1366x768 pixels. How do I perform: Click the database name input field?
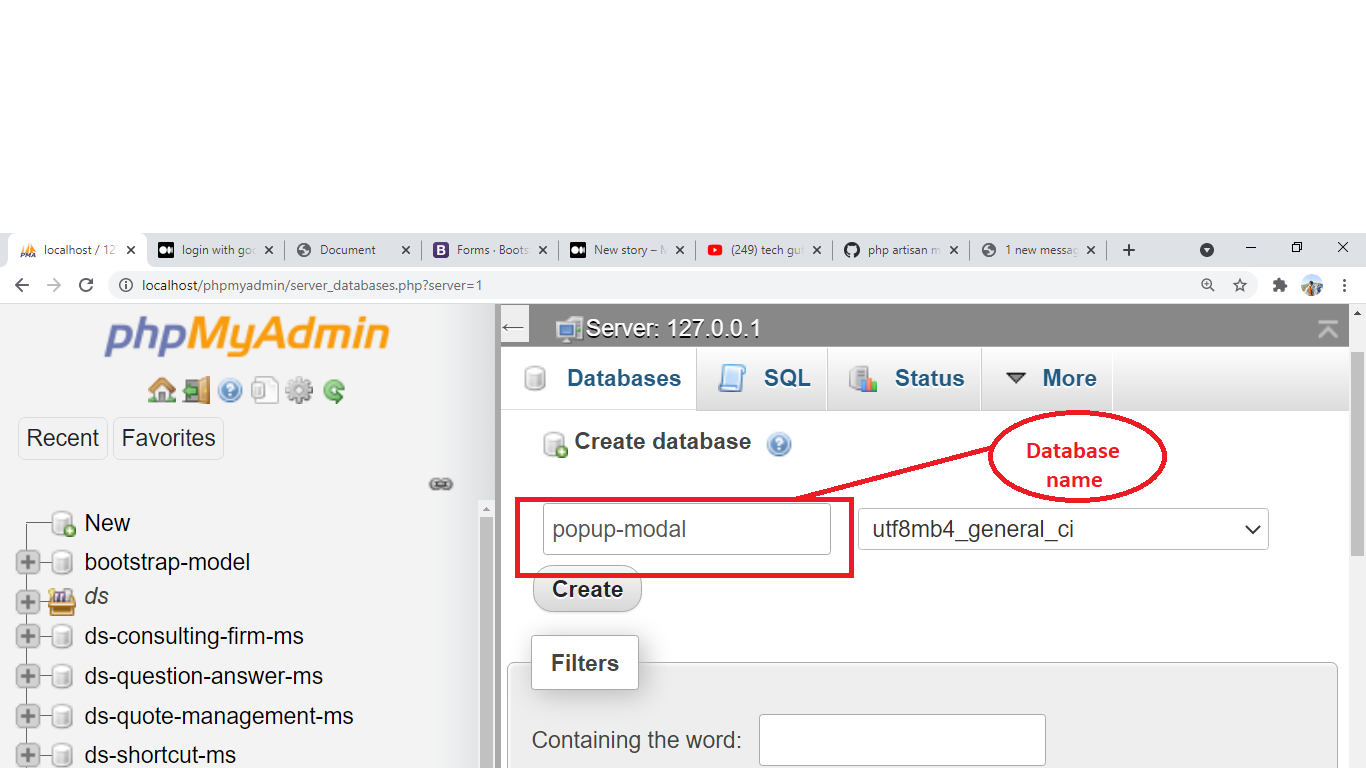click(x=687, y=529)
